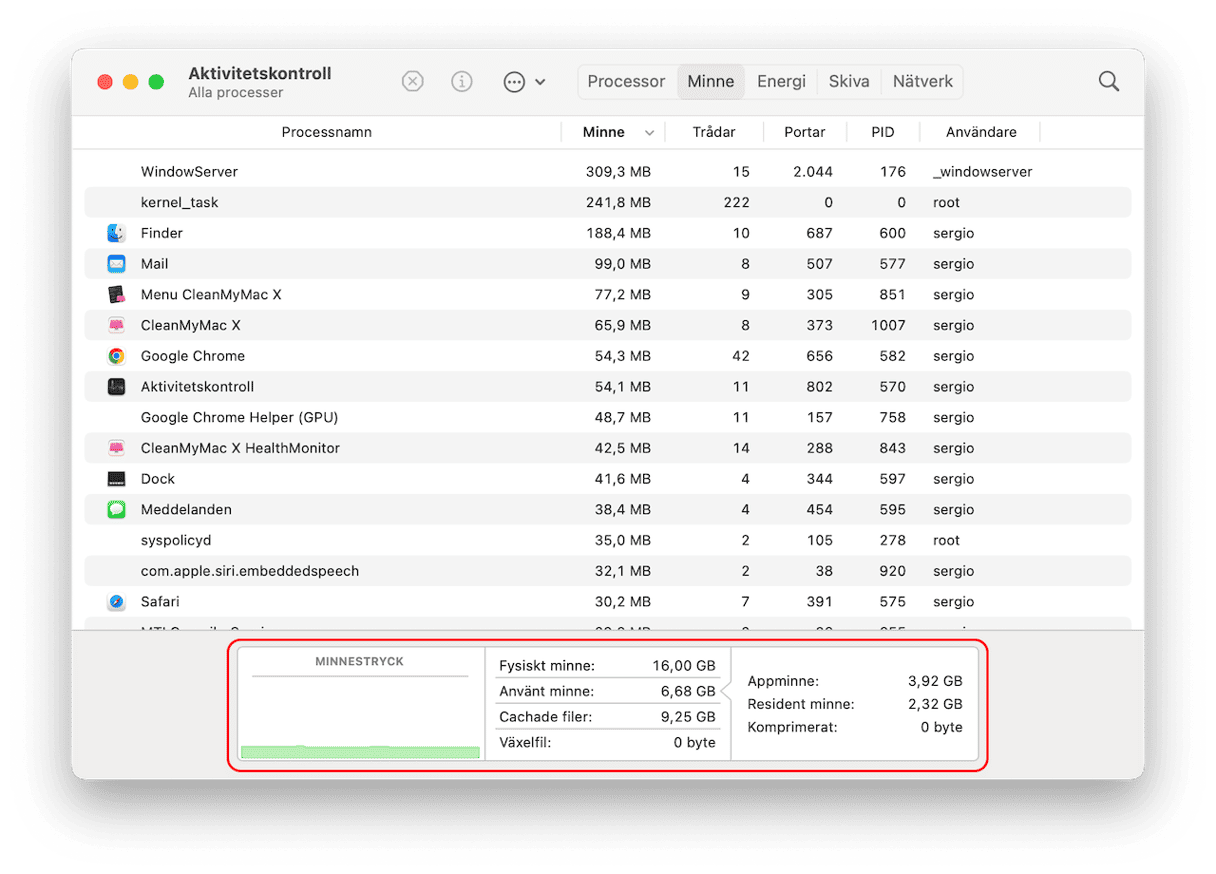Select the Google Chrome Helper (GPU) row

click(x=608, y=417)
